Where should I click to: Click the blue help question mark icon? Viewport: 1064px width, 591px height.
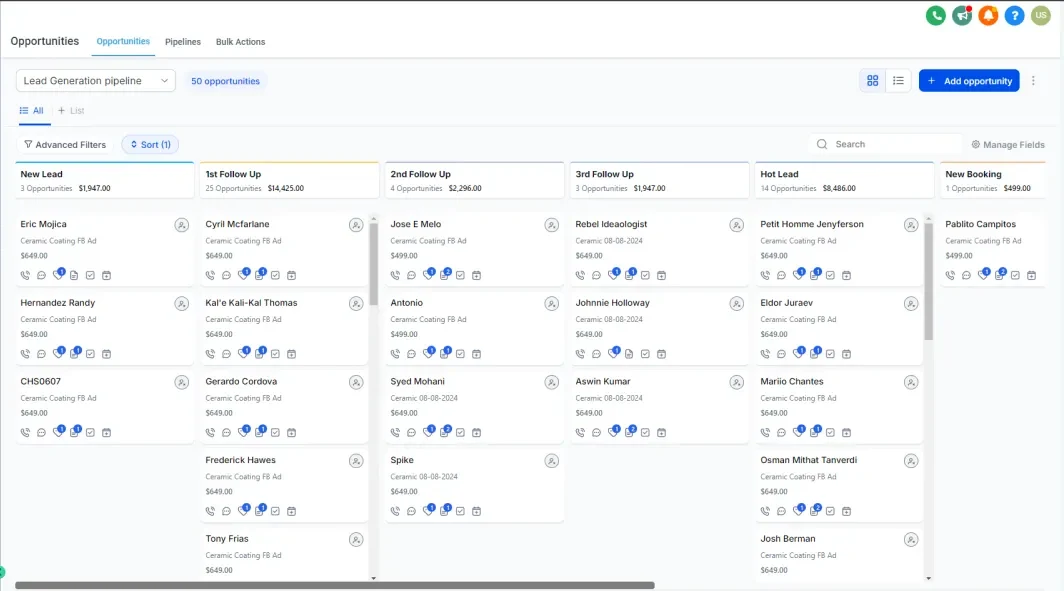1014,15
